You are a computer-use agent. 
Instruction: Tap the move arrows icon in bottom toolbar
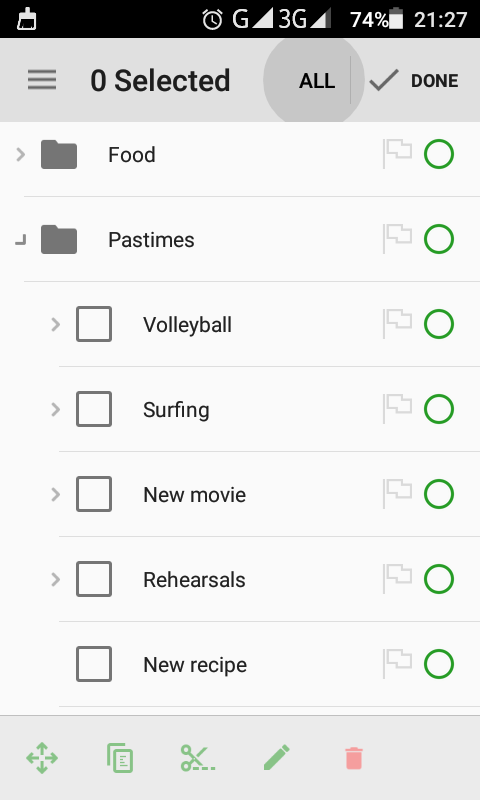point(42,758)
